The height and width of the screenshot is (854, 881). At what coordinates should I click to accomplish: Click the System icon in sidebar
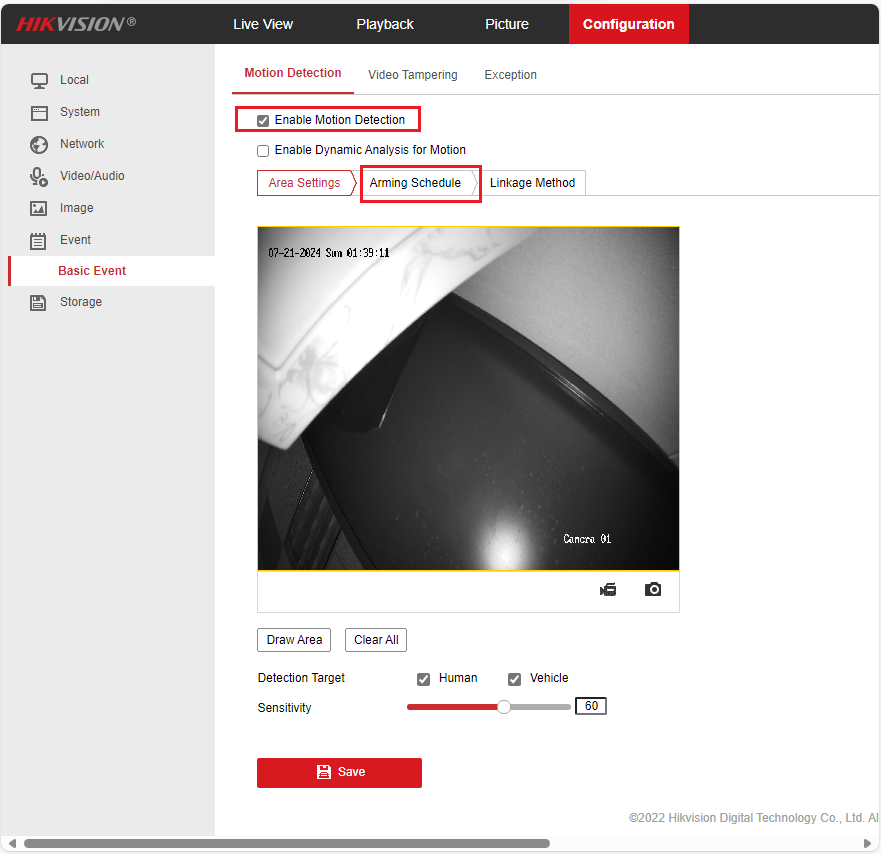coord(39,112)
